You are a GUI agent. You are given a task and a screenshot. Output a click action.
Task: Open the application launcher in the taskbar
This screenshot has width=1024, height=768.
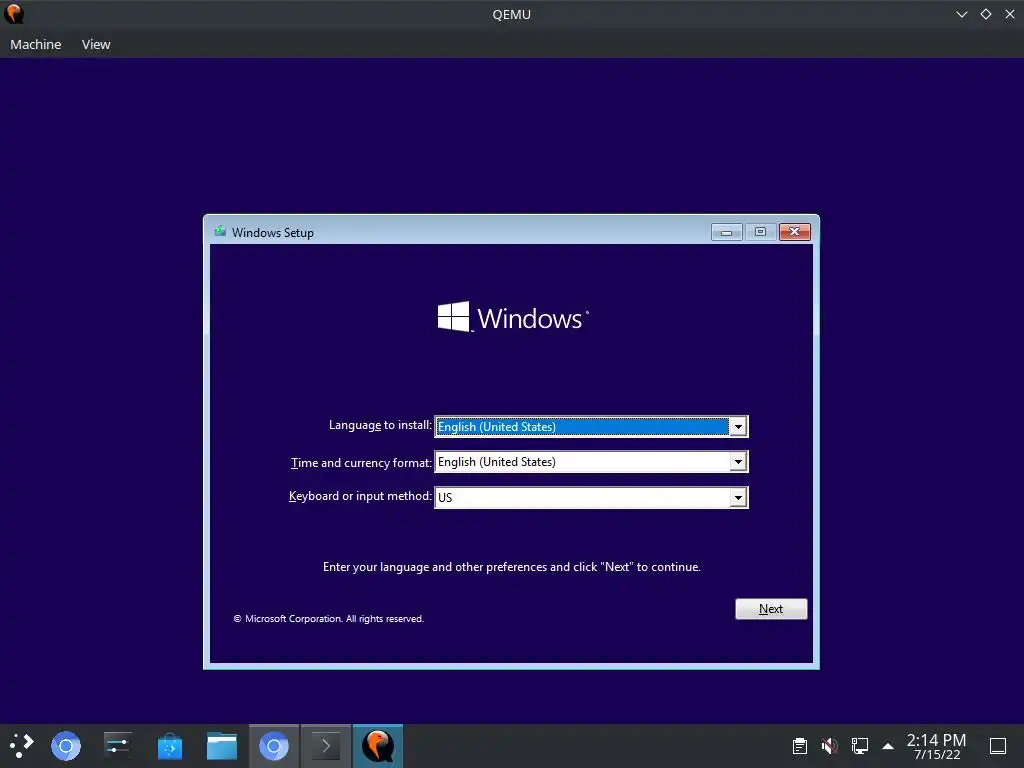click(22, 746)
